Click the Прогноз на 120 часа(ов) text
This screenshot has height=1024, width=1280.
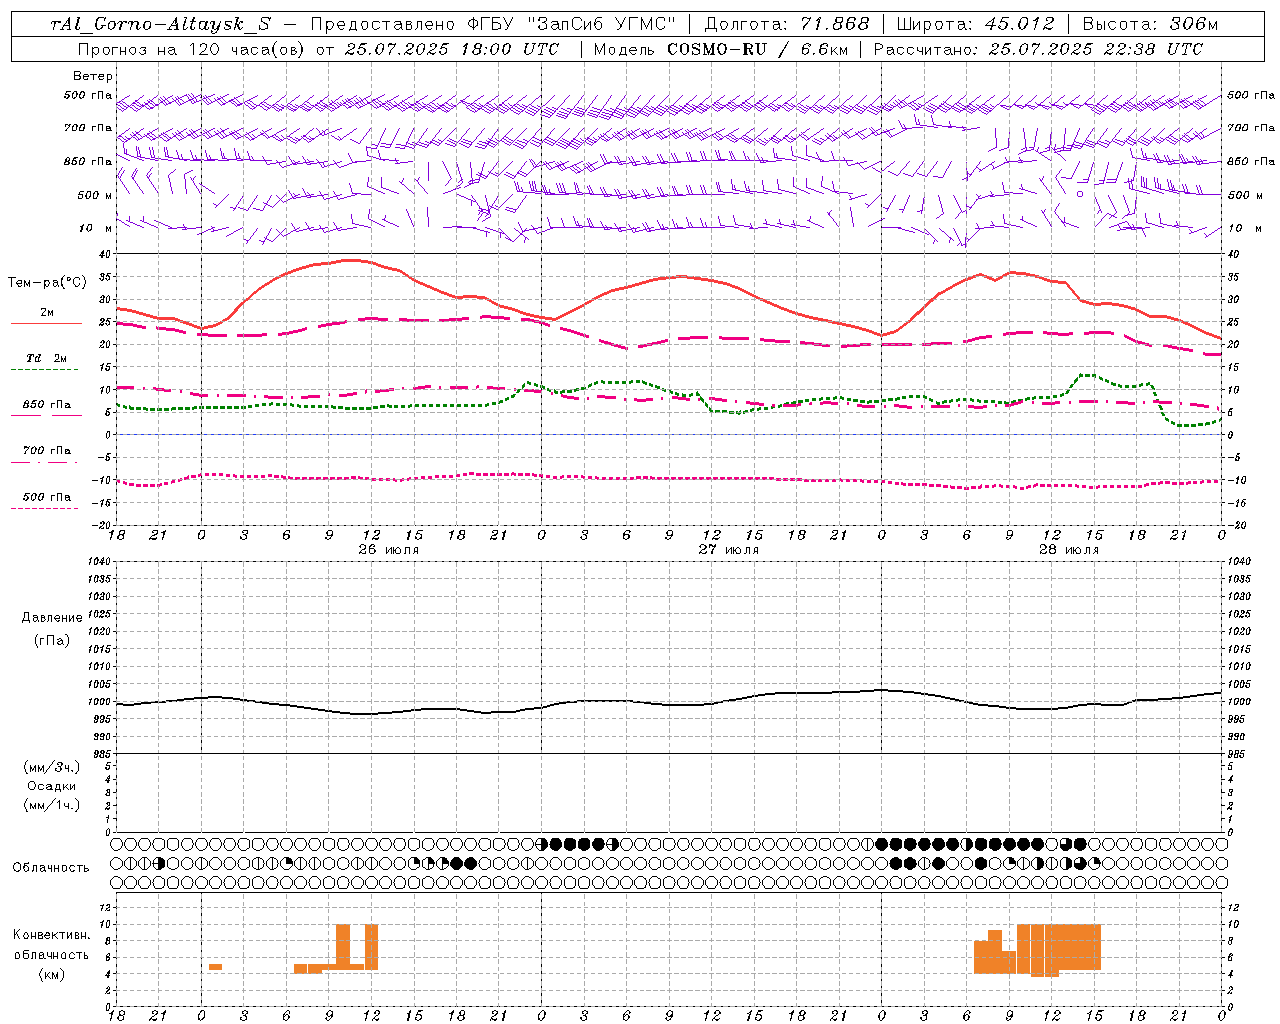192,49
